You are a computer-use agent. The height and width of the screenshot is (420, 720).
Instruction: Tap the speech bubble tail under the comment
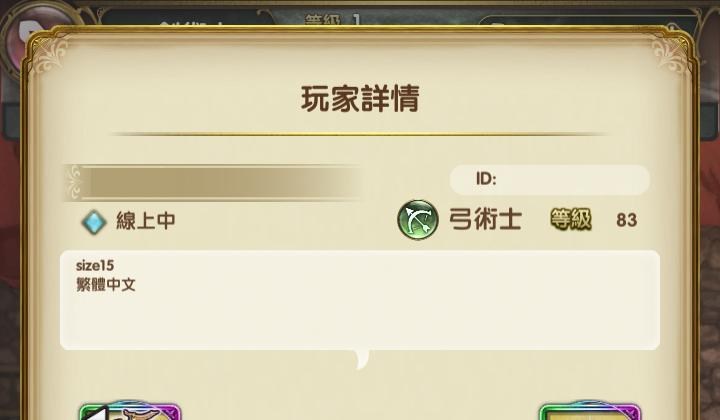click(362, 359)
